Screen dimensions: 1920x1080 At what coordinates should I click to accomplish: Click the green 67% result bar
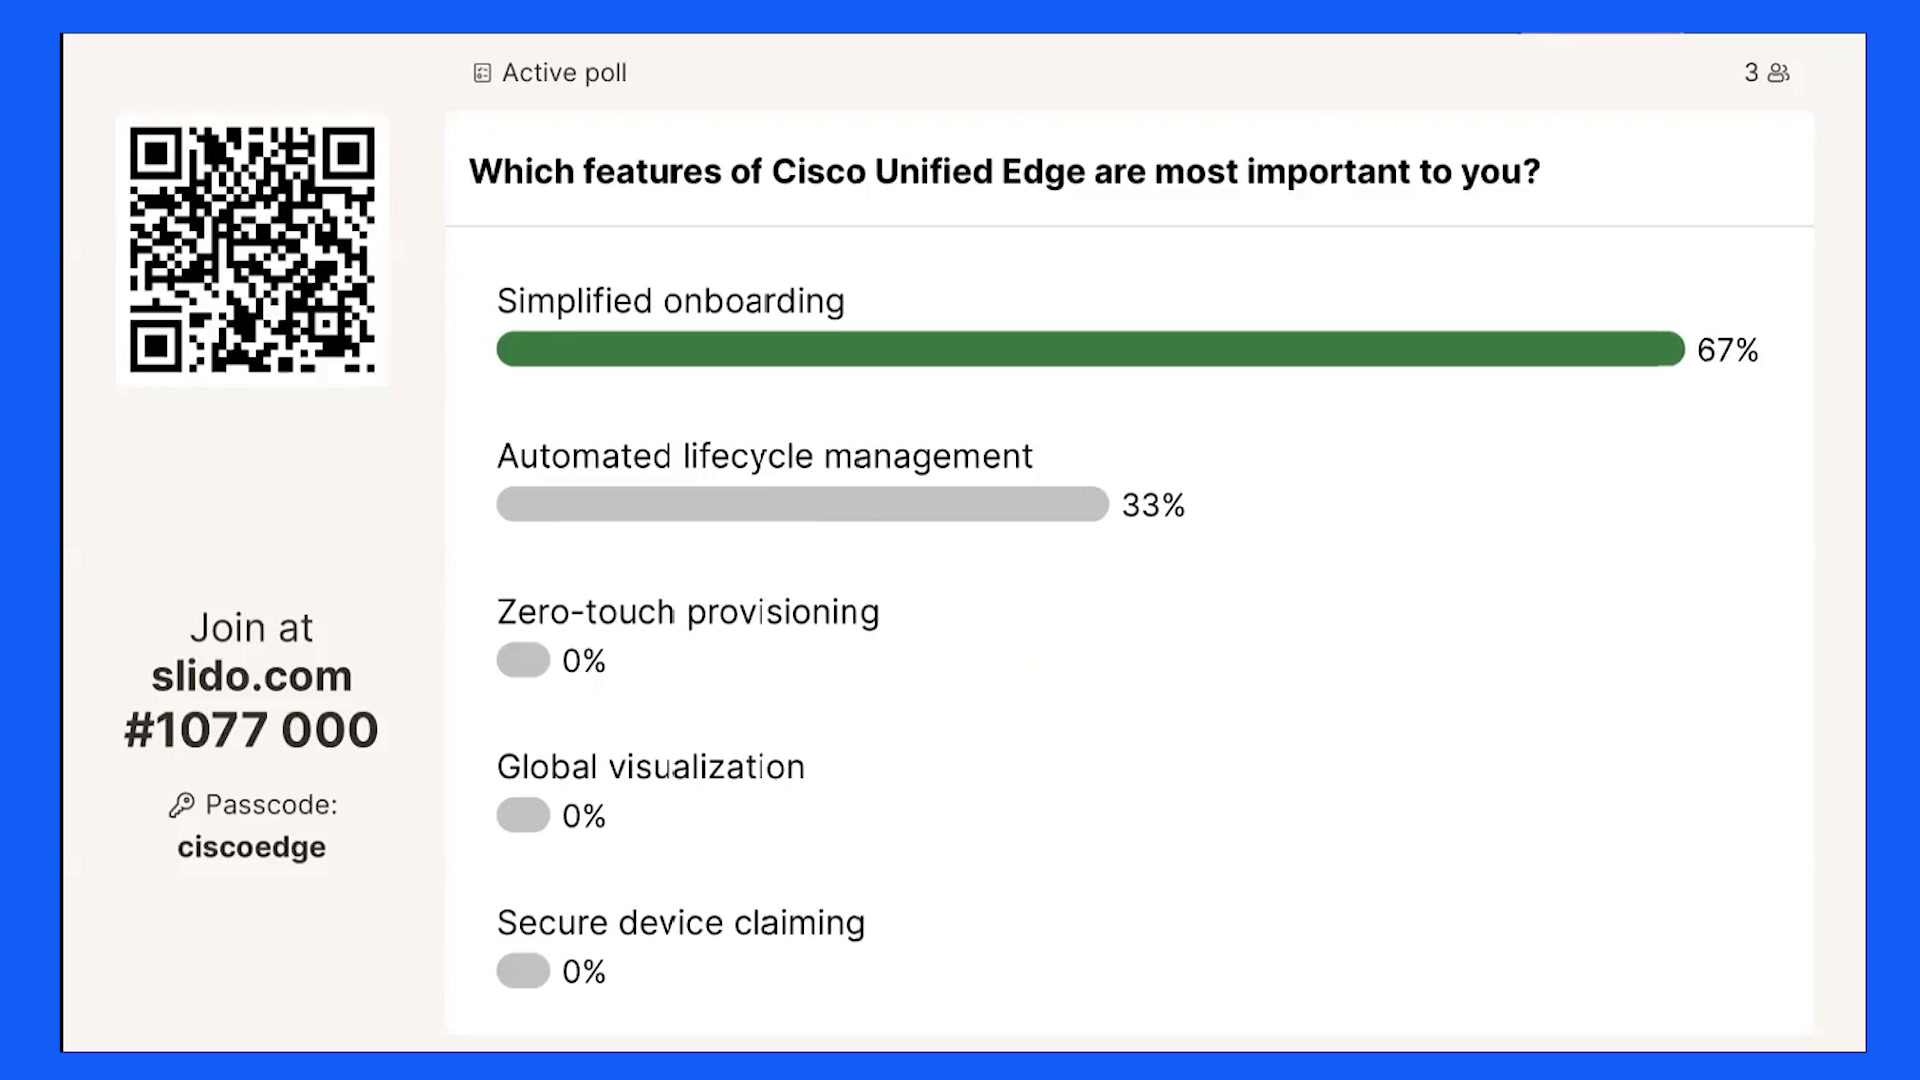(x=1091, y=349)
